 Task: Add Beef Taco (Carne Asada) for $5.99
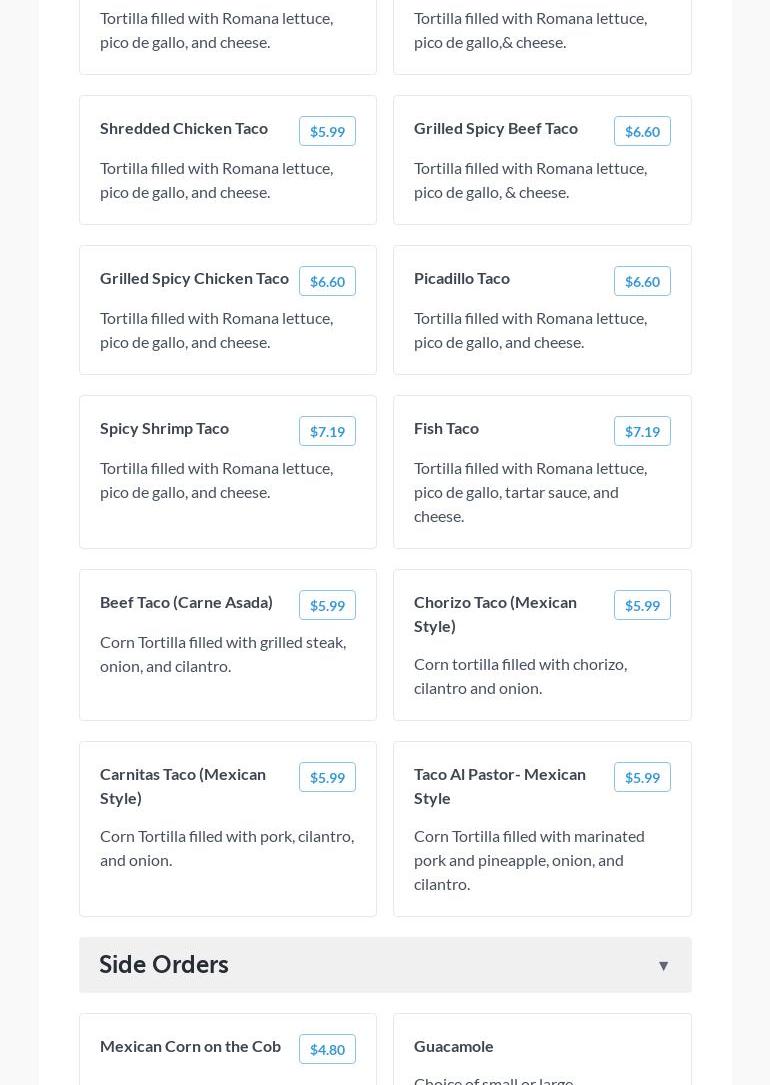327,605
